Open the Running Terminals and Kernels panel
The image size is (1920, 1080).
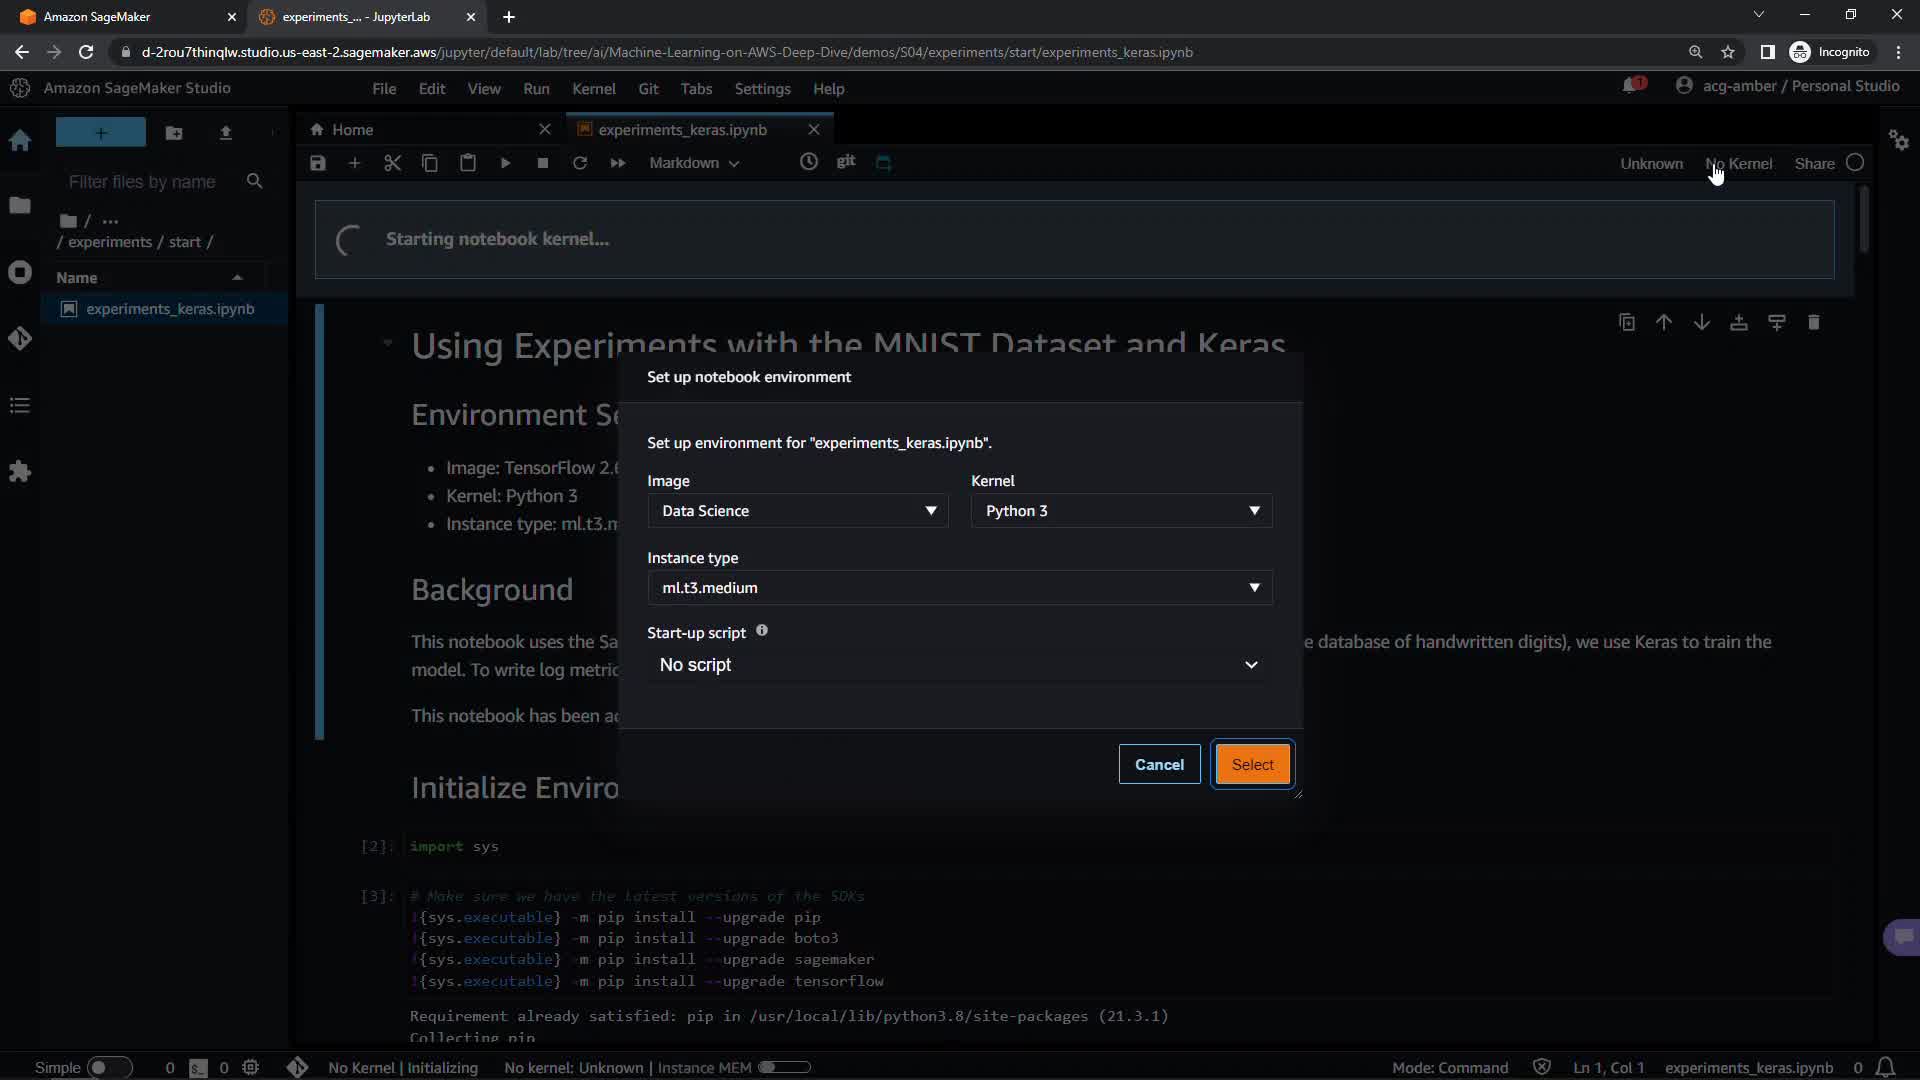click(20, 273)
